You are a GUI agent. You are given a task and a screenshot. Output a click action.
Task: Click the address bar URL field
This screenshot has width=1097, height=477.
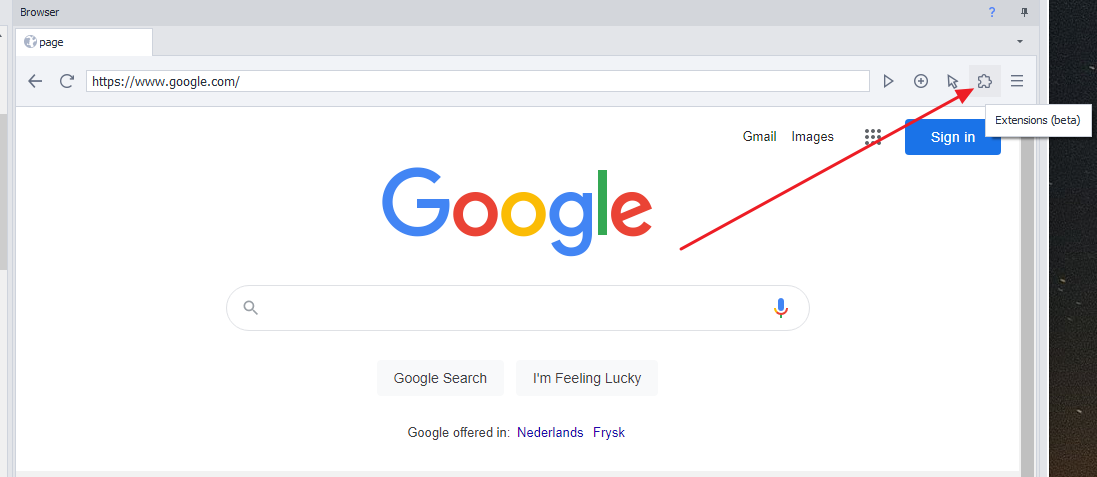click(x=477, y=81)
